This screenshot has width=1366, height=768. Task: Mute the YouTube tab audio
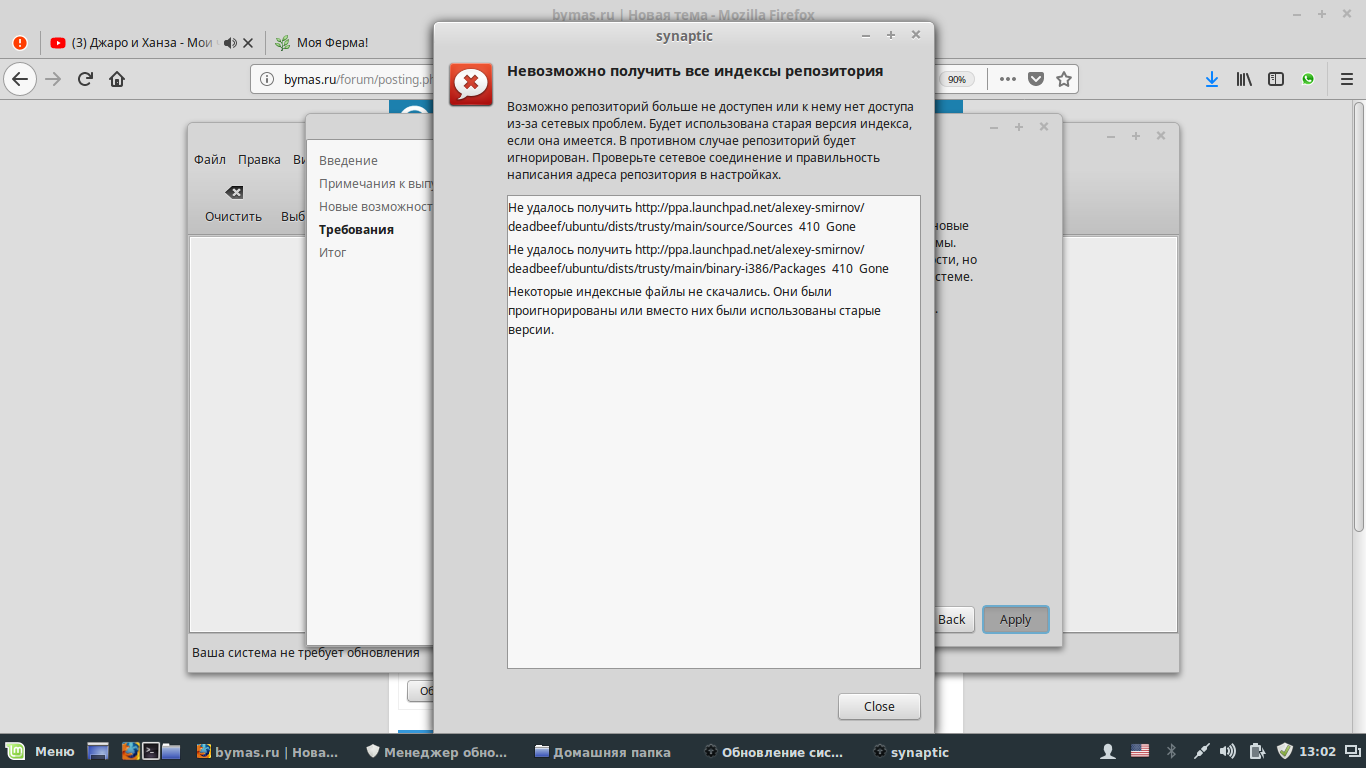[230, 43]
